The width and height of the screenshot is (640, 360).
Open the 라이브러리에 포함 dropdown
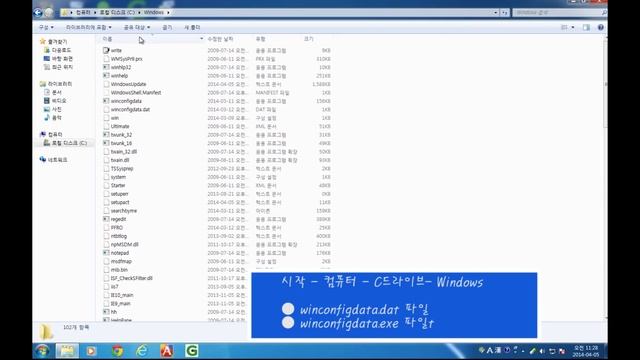coord(89,27)
